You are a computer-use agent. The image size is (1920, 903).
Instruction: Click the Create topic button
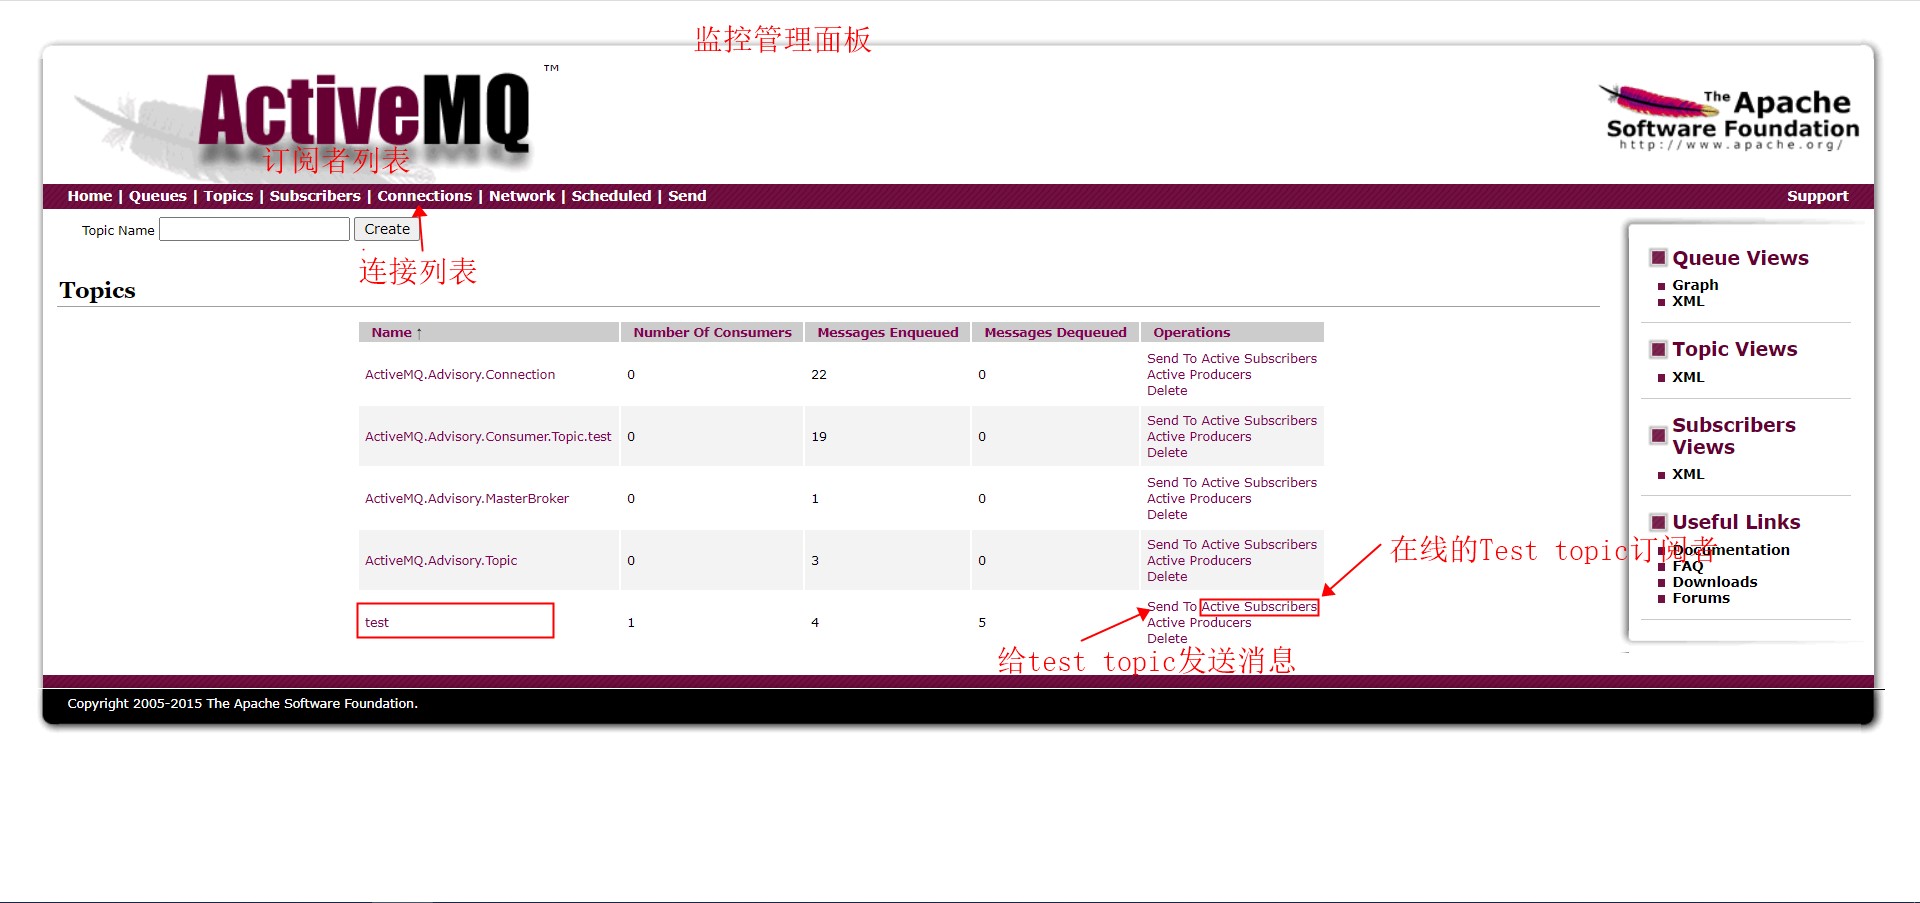click(x=387, y=229)
